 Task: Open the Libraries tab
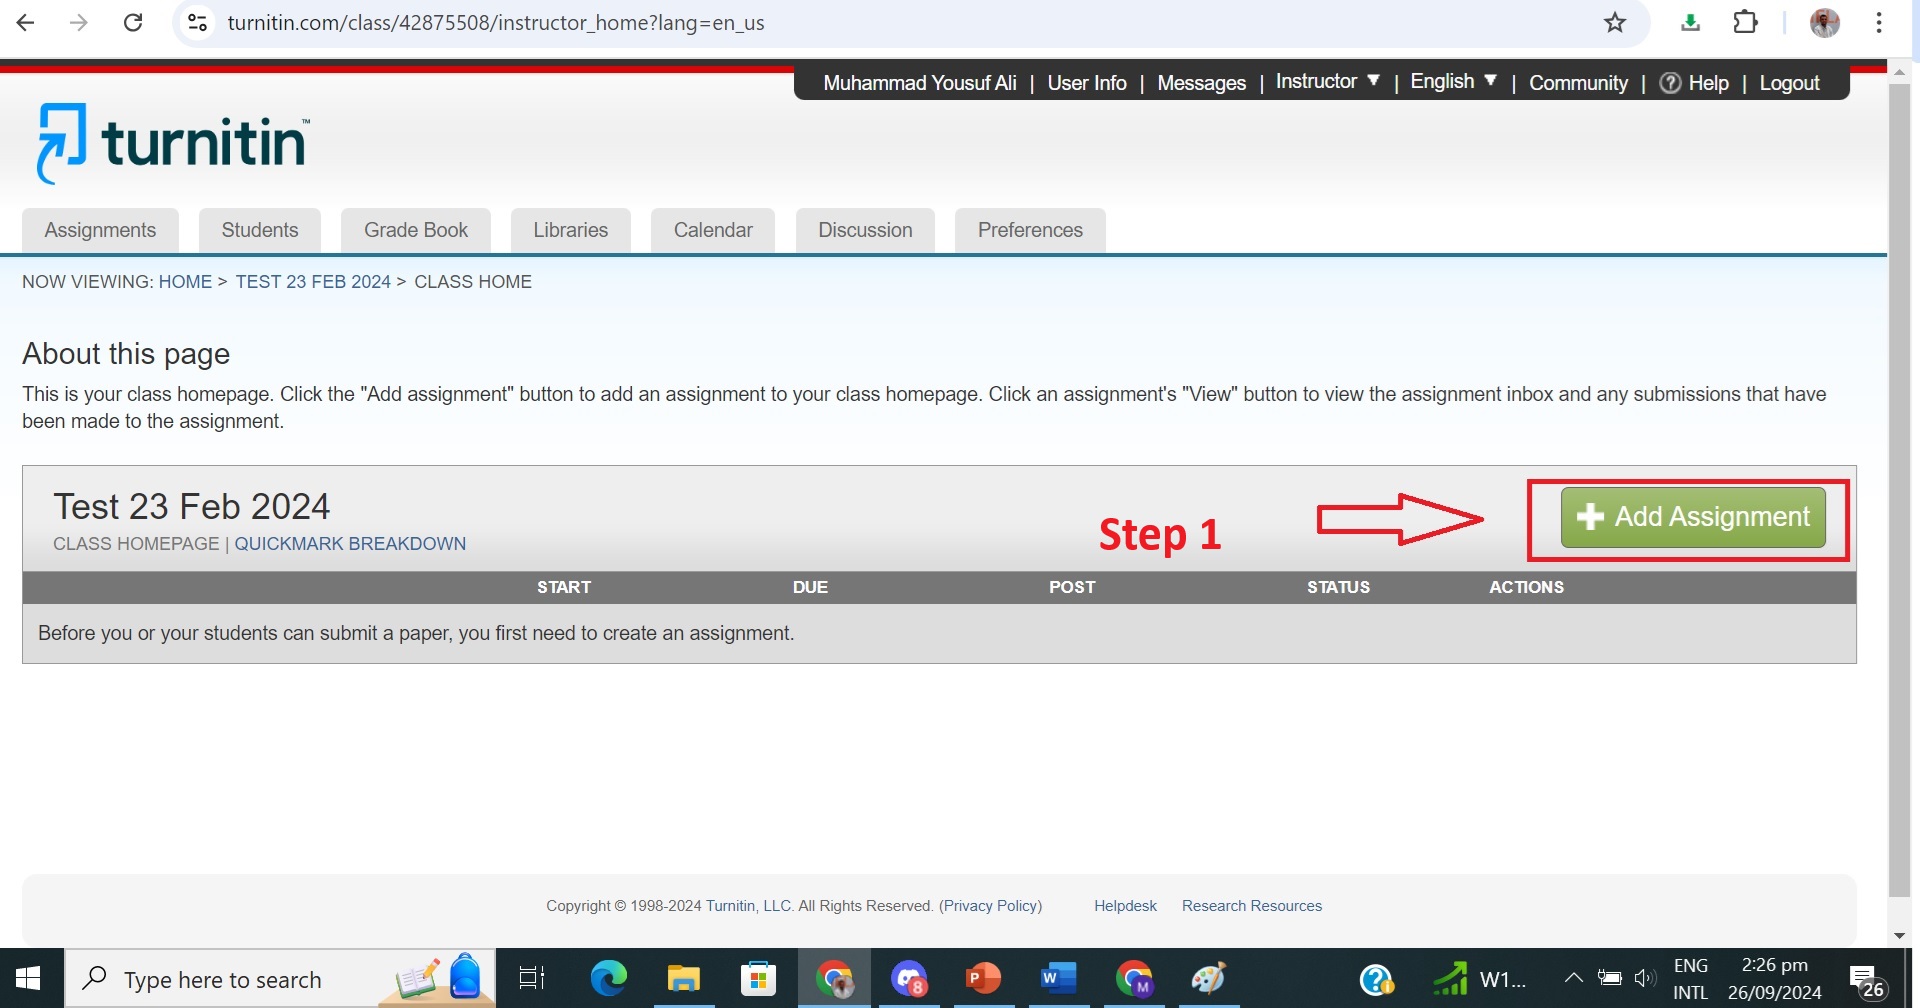570,230
